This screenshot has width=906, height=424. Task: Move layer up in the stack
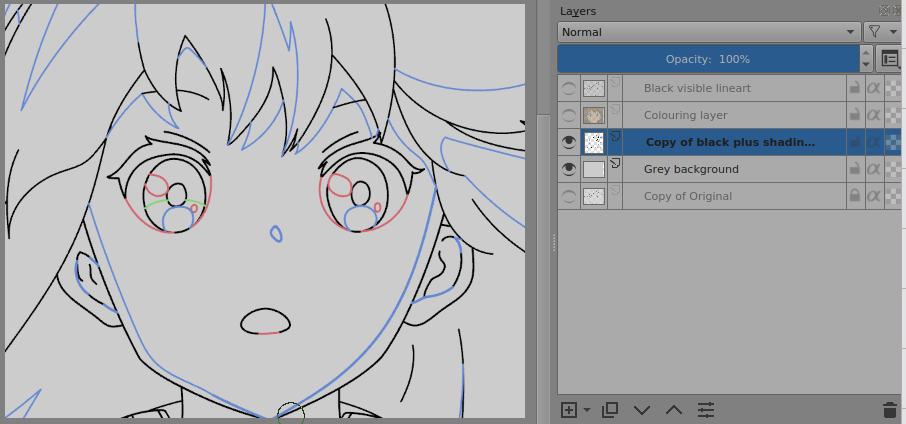pyautogui.click(x=674, y=410)
